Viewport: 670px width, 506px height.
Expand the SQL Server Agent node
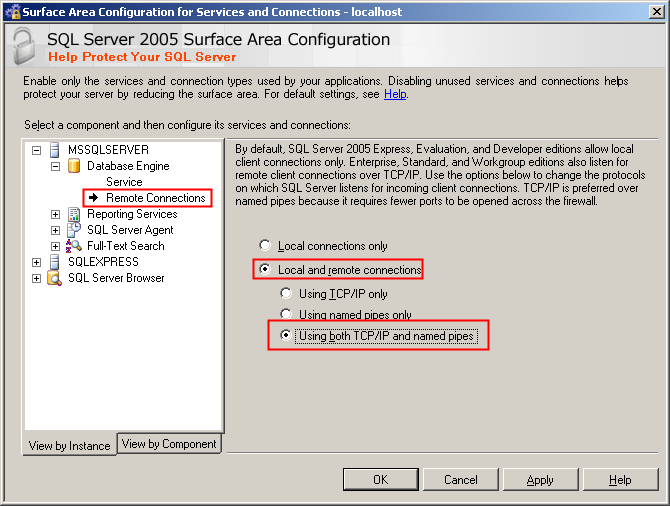tap(56, 230)
